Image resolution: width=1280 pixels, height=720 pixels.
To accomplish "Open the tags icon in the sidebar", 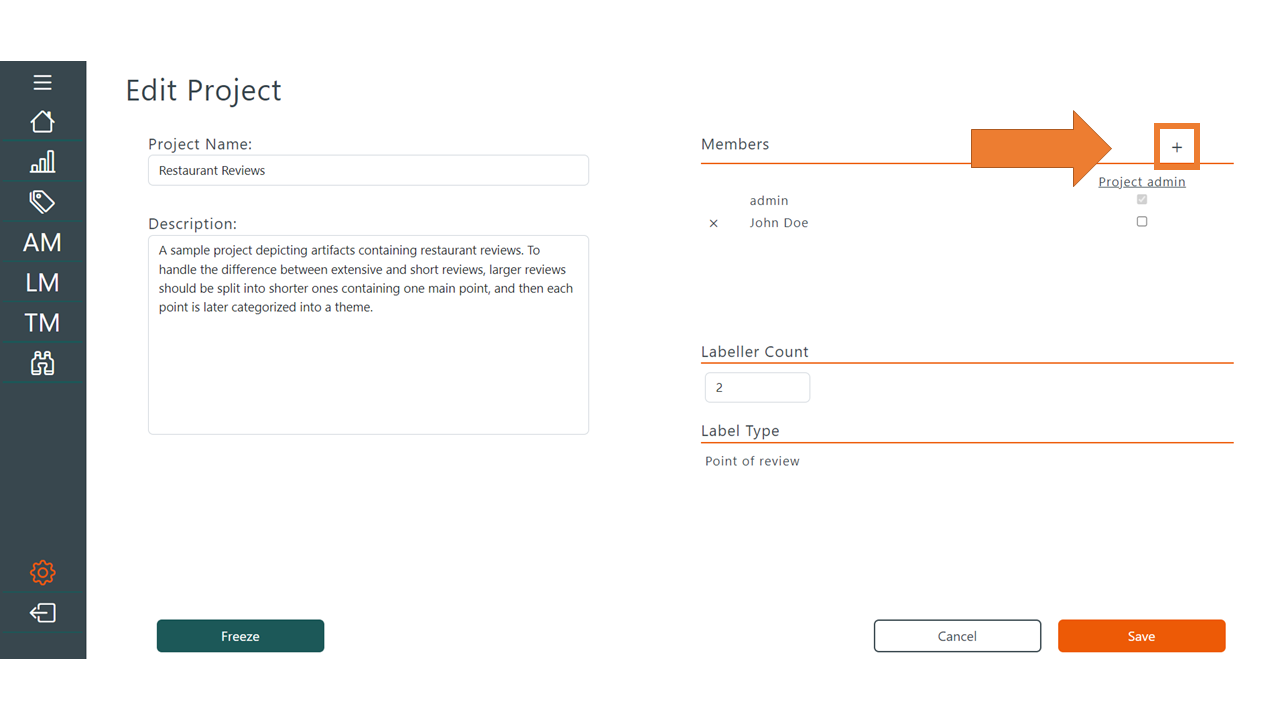I will pyautogui.click(x=42, y=202).
